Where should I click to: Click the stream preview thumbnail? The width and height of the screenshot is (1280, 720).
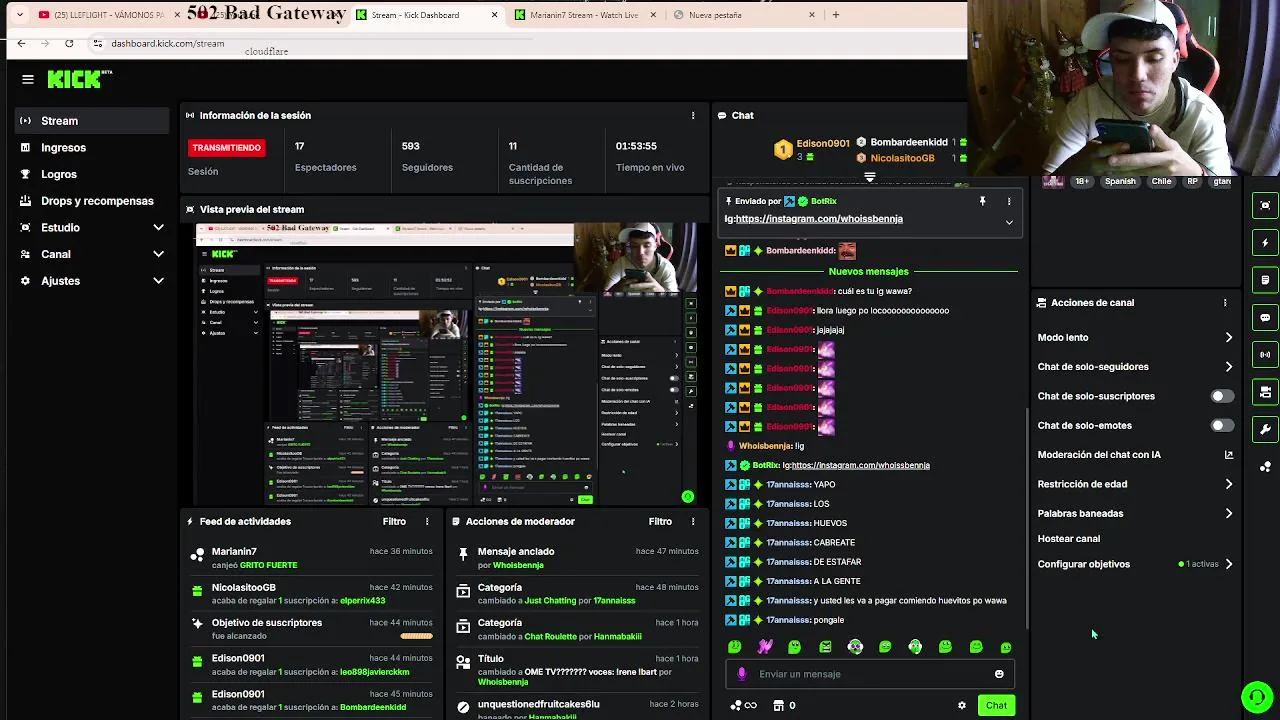445,364
